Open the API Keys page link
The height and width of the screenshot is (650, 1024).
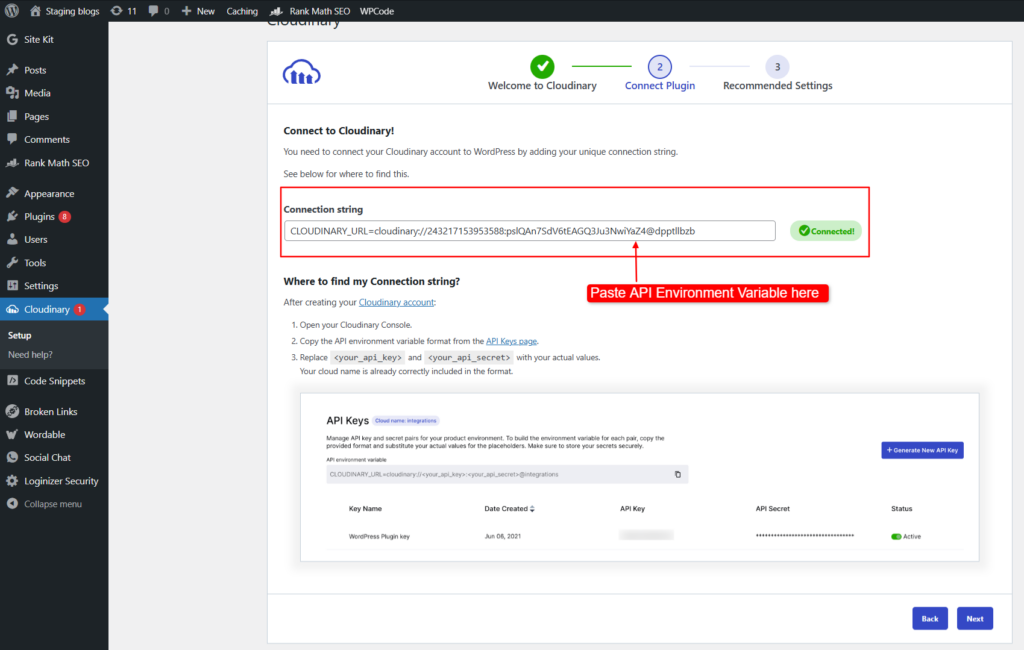[511, 341]
